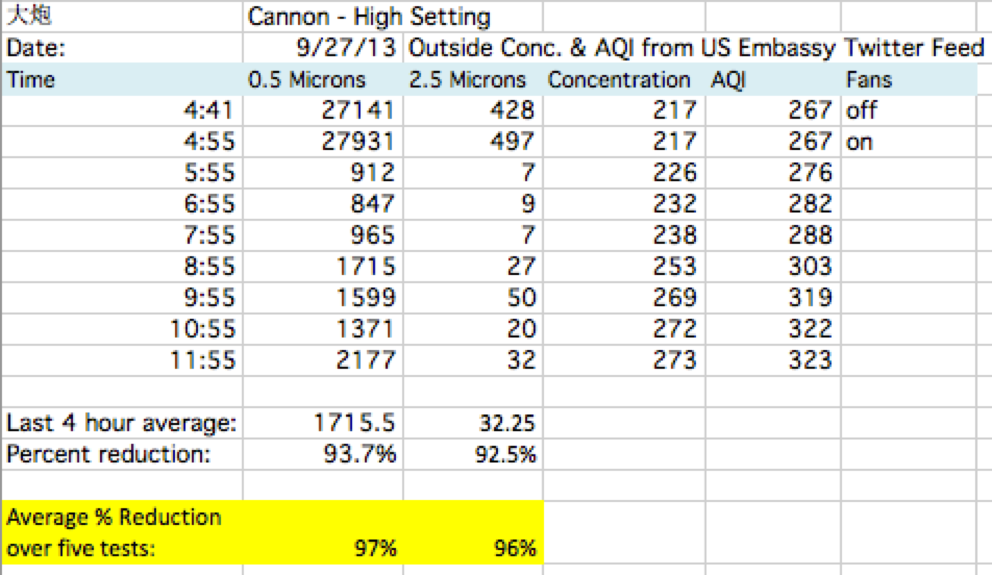This screenshot has height=575, width=992.
Task: Select the 0.5 micron value 912
Action: pyautogui.click(x=323, y=173)
